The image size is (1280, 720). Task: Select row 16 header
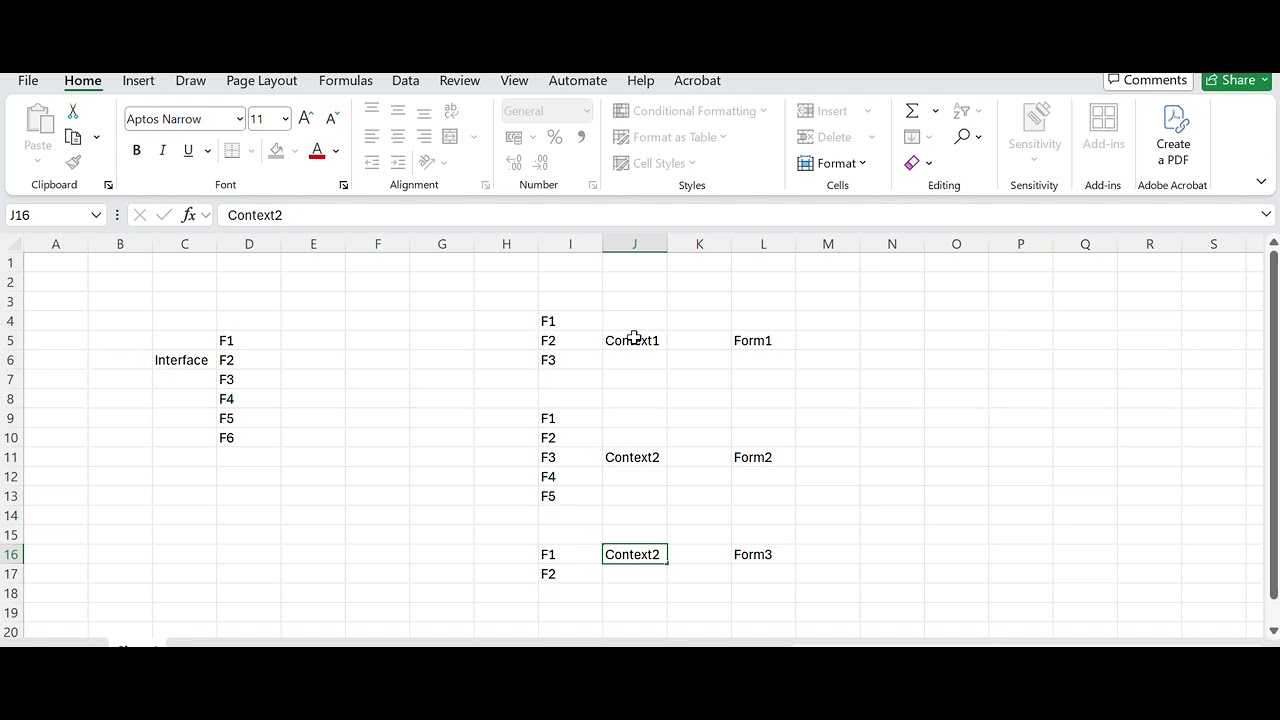point(12,555)
